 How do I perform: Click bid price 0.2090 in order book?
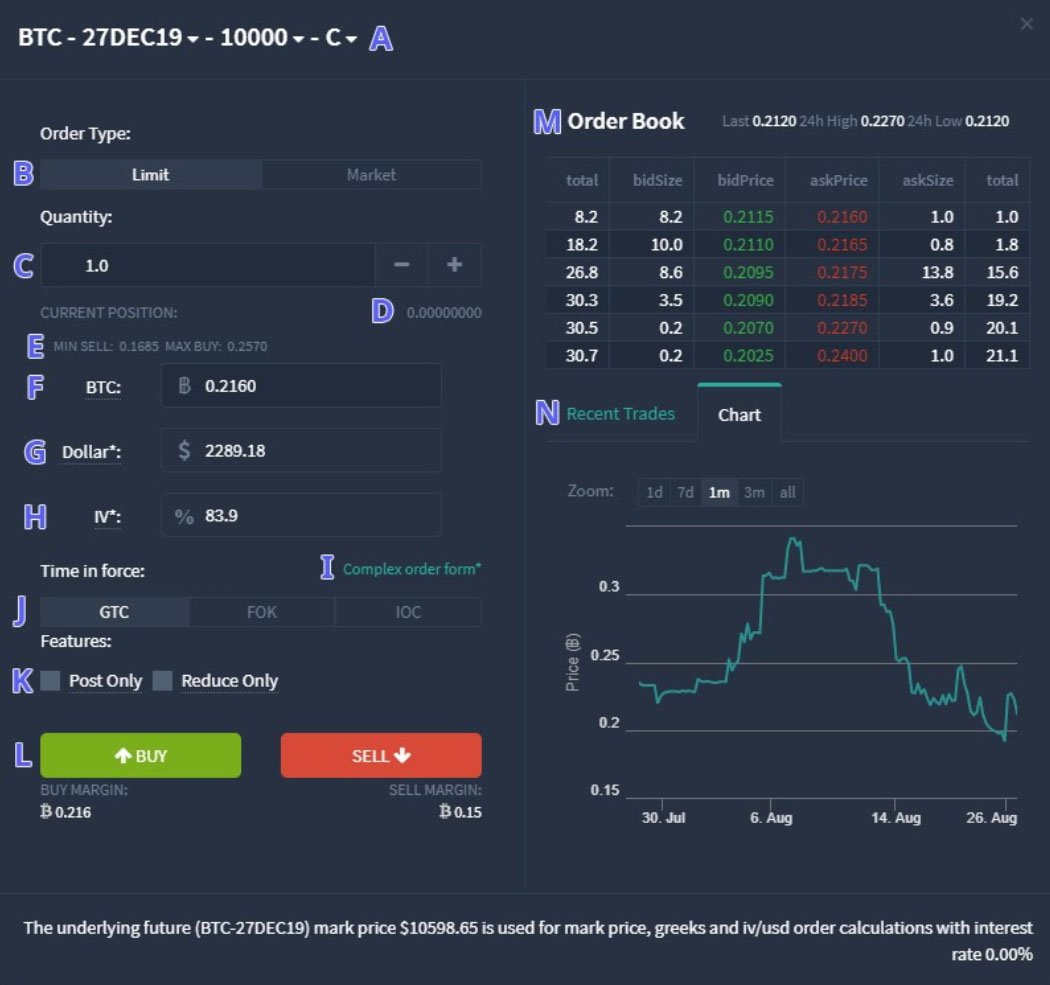pos(748,301)
